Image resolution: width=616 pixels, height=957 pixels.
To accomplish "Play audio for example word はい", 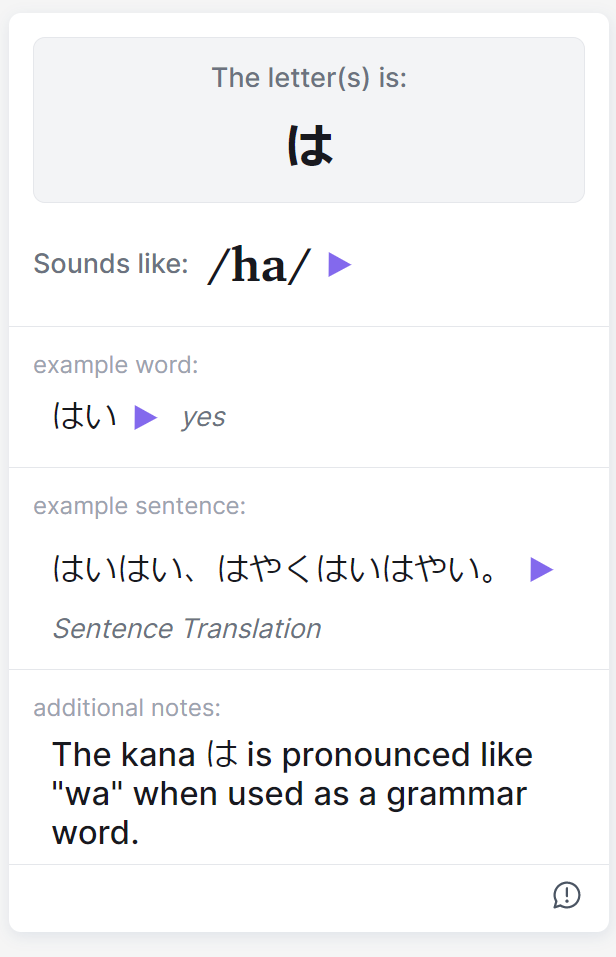I will [x=146, y=417].
